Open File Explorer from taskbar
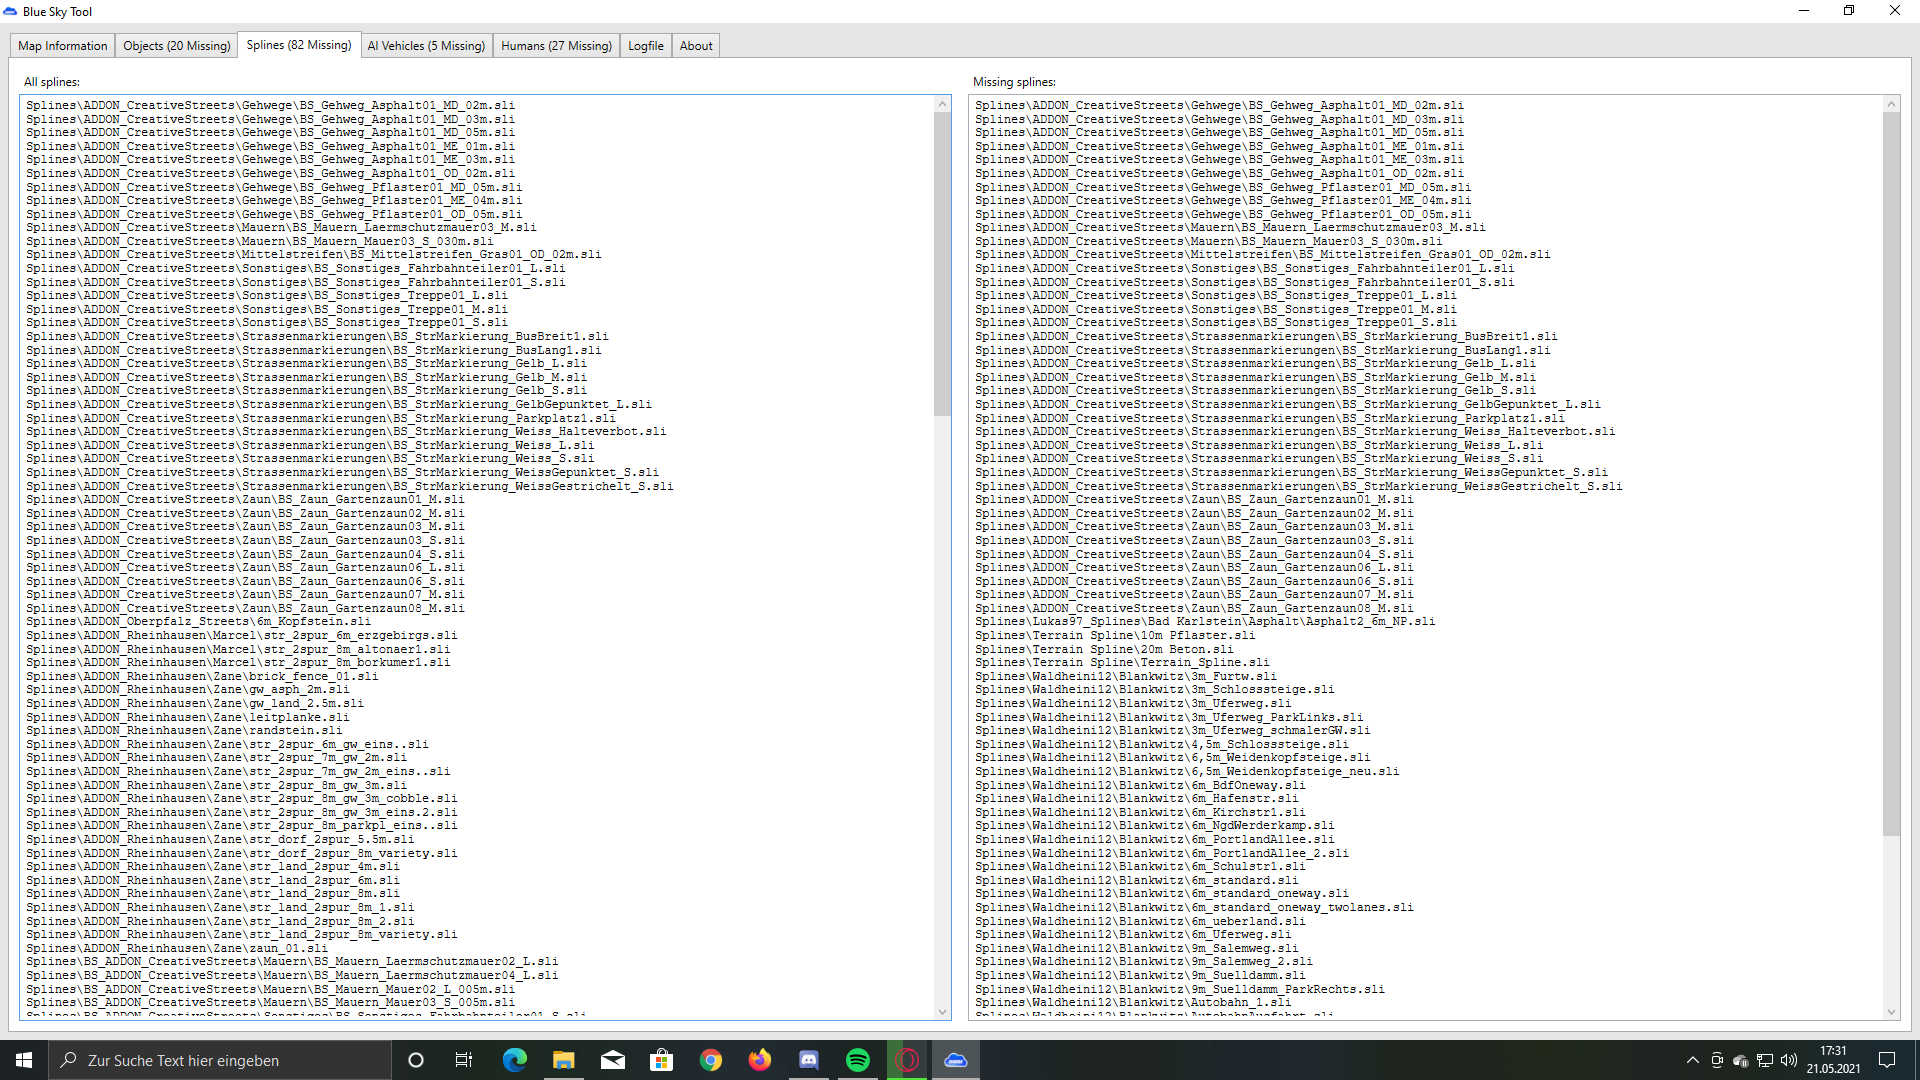1920x1080 pixels. coord(564,1060)
